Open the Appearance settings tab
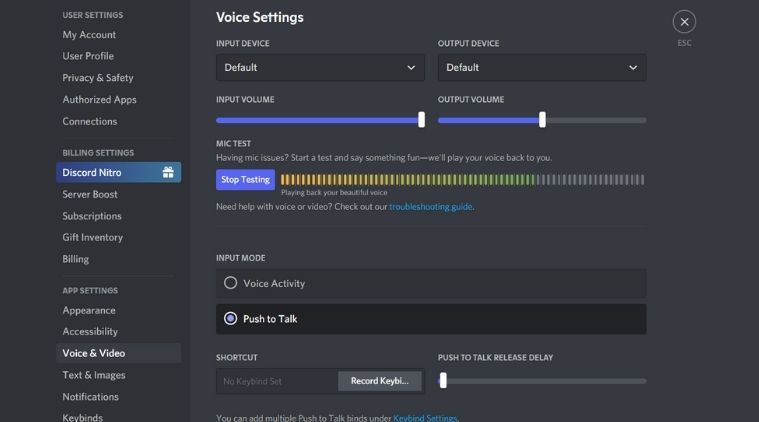Viewport: 759px width, 422px height. coord(90,310)
